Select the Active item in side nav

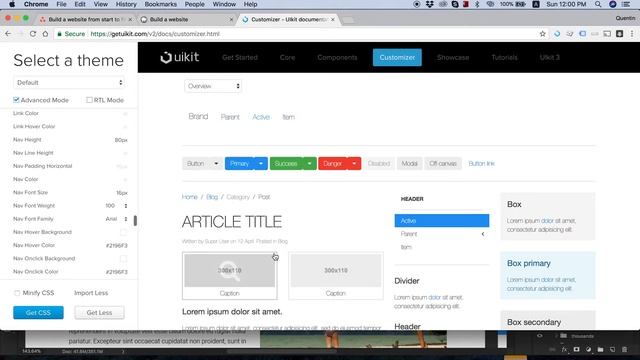pyautogui.click(x=442, y=221)
